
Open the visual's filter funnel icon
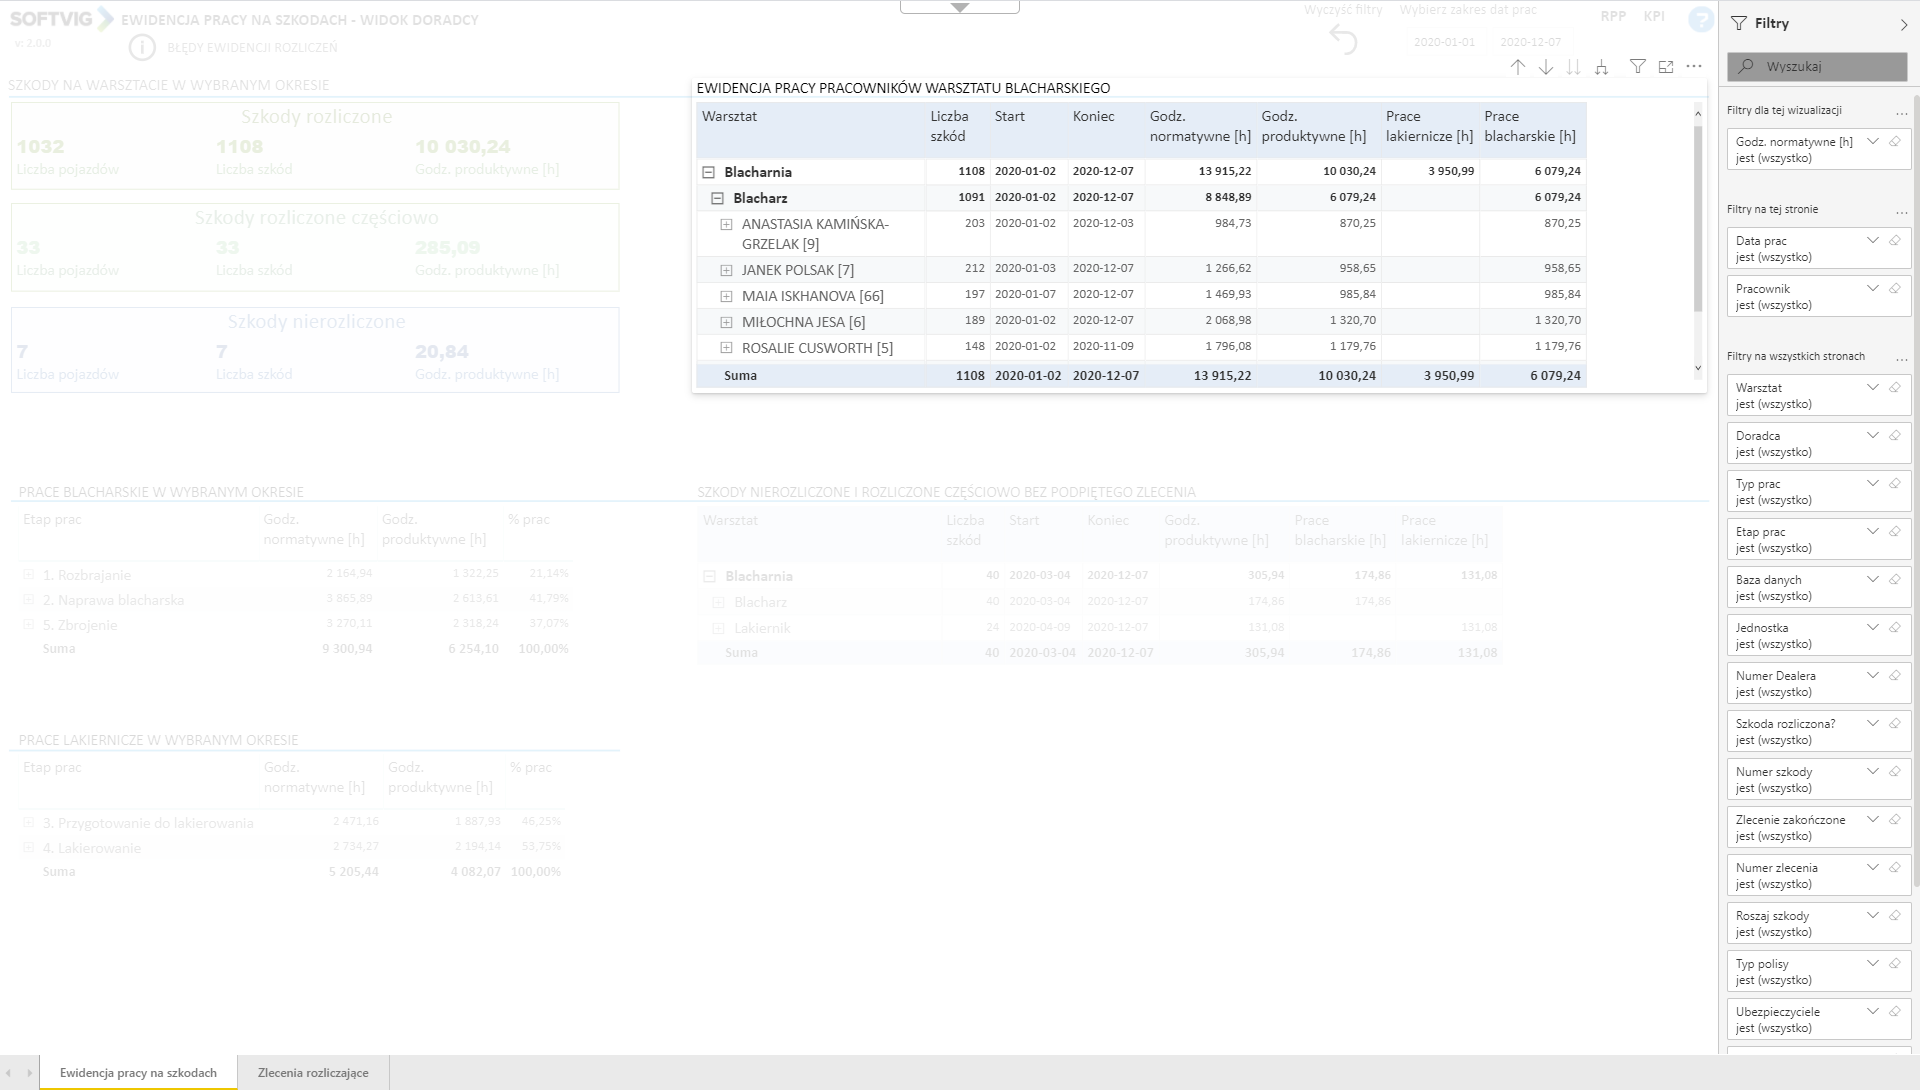pos(1637,67)
